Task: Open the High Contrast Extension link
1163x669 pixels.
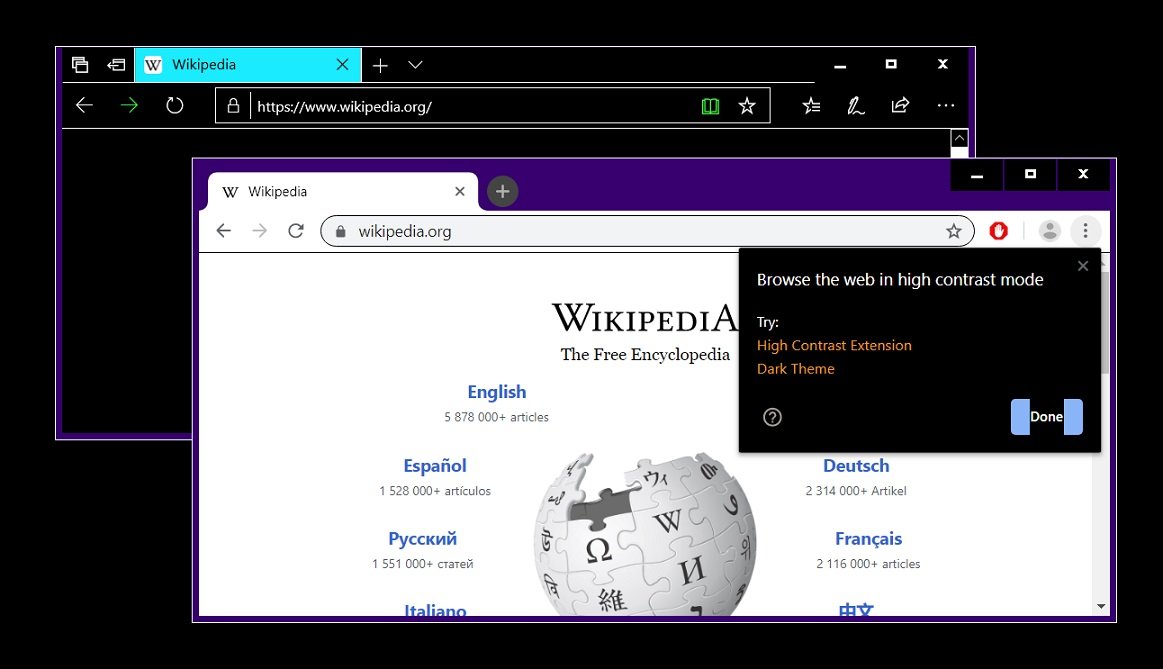Action: (834, 345)
